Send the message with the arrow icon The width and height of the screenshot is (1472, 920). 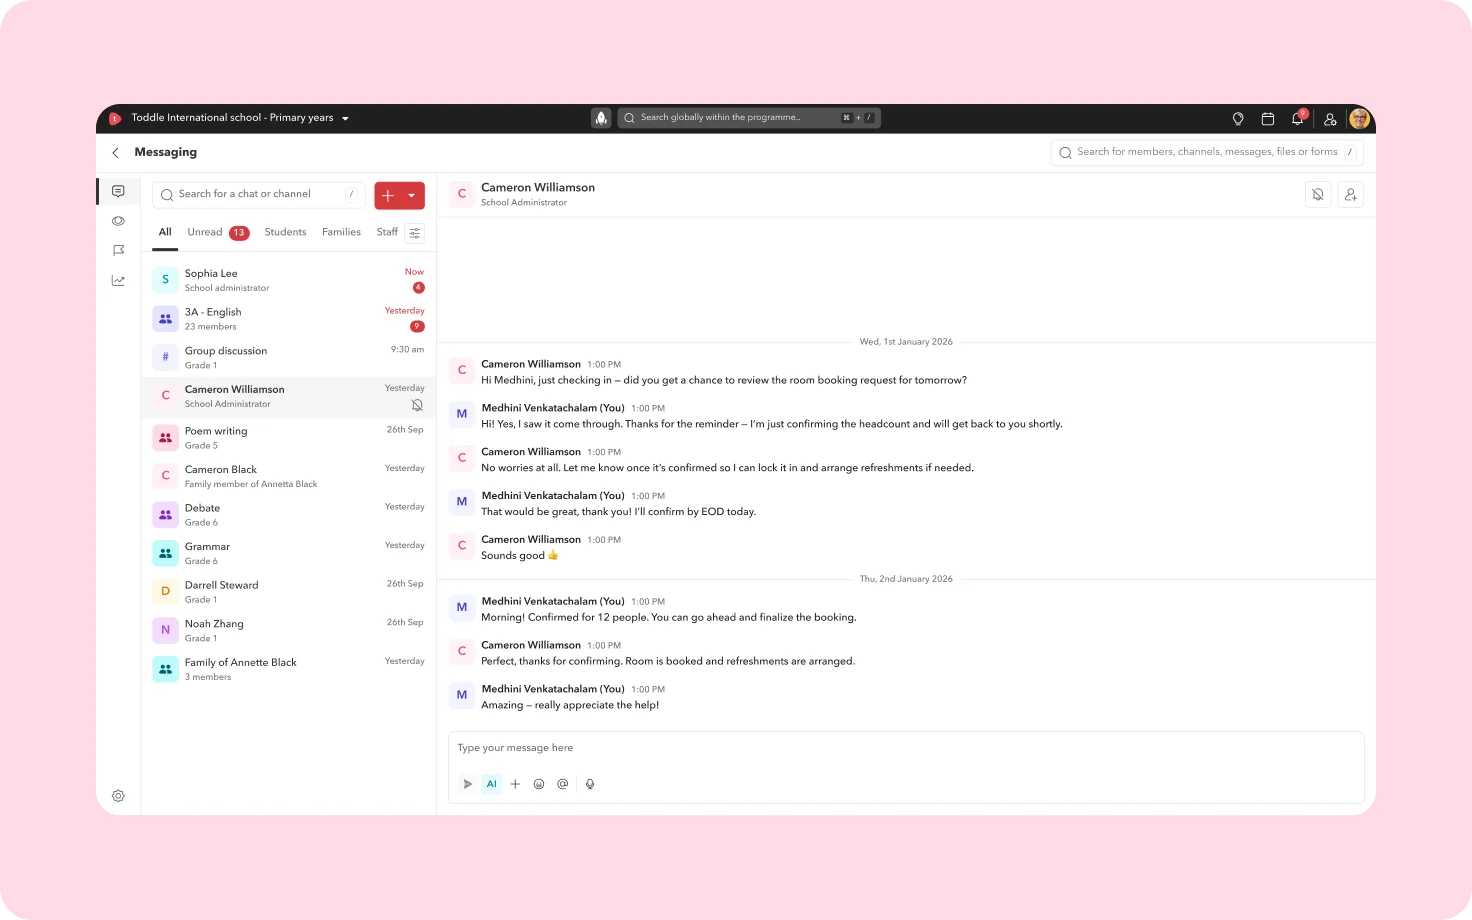tap(467, 784)
